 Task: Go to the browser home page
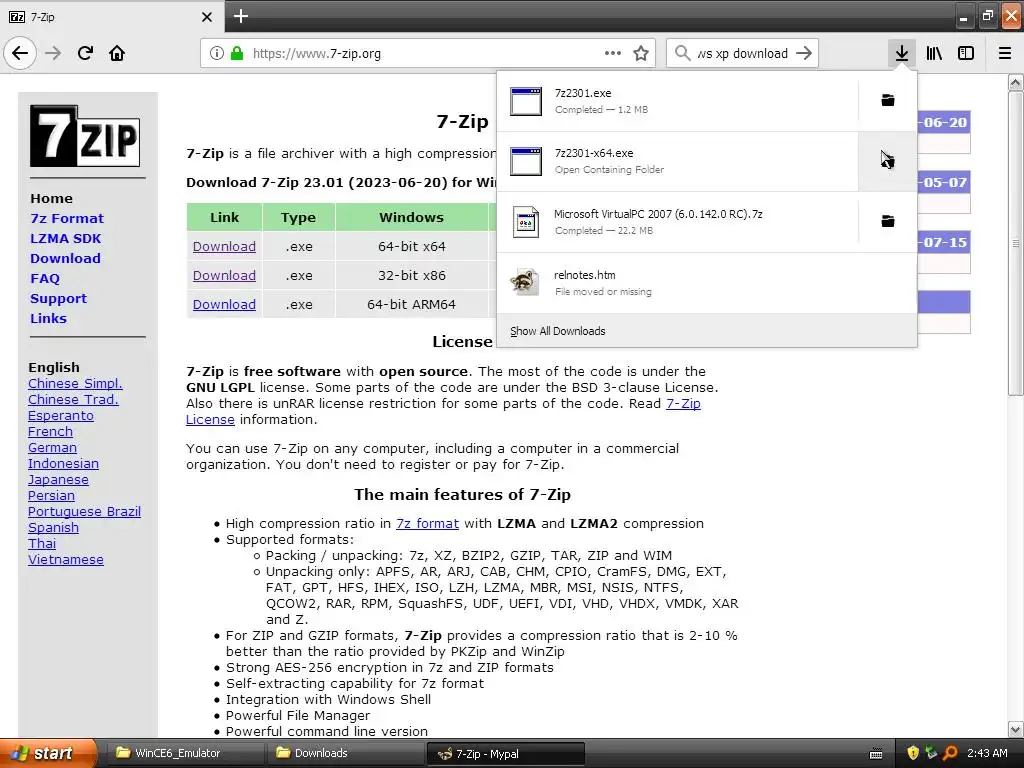pos(117,53)
